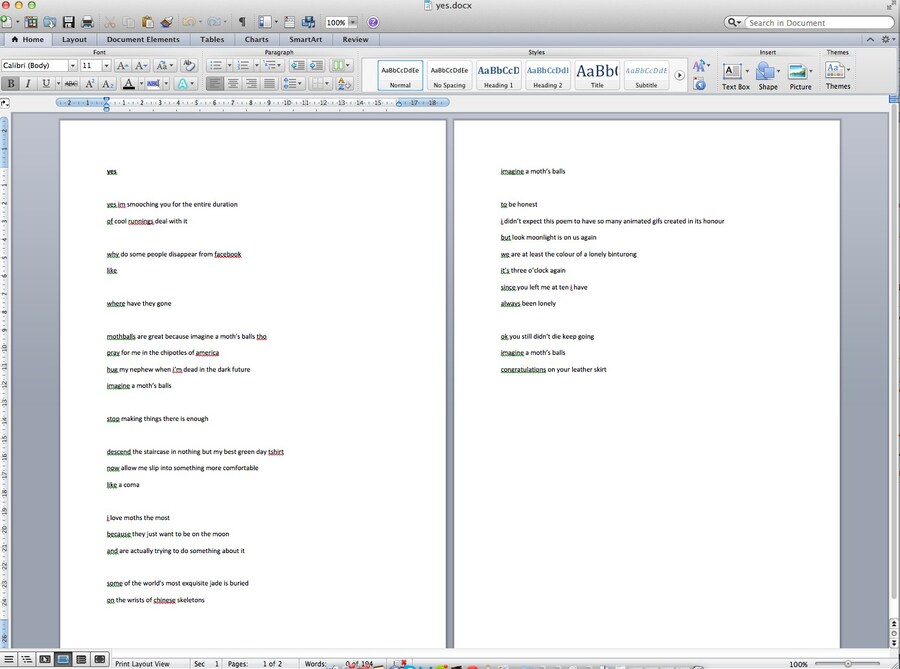Click the Format Painter brush icon

(x=166, y=22)
